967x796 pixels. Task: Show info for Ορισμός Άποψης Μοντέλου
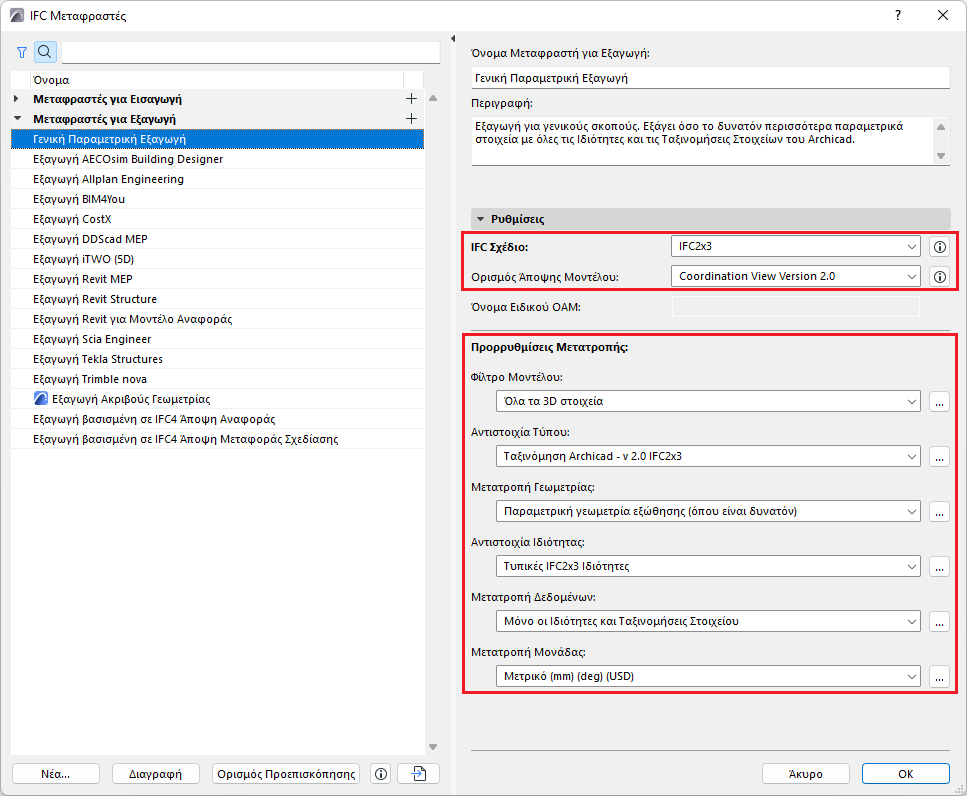coord(939,276)
